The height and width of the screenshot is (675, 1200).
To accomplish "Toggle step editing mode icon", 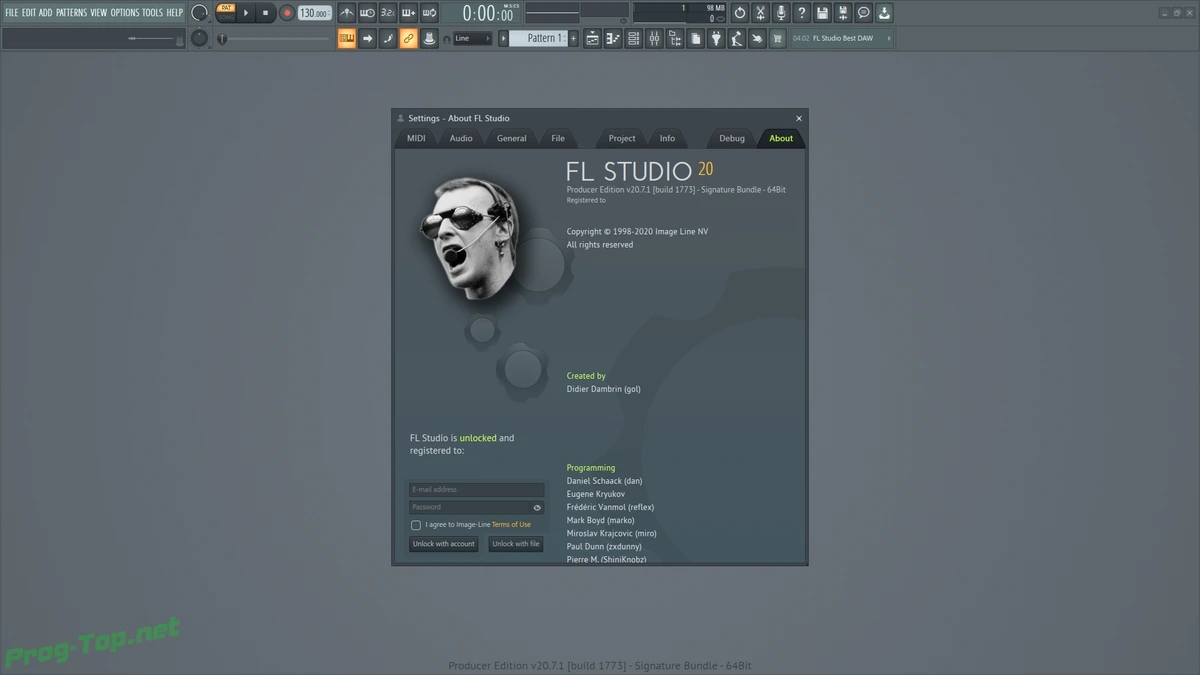I will (388, 38).
